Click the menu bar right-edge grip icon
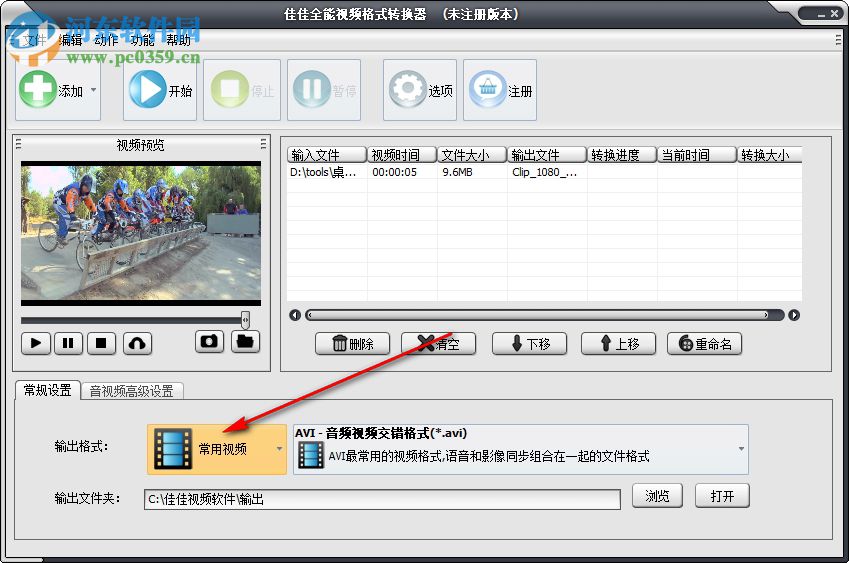Image resolution: width=849 pixels, height=563 pixels. pos(838,40)
